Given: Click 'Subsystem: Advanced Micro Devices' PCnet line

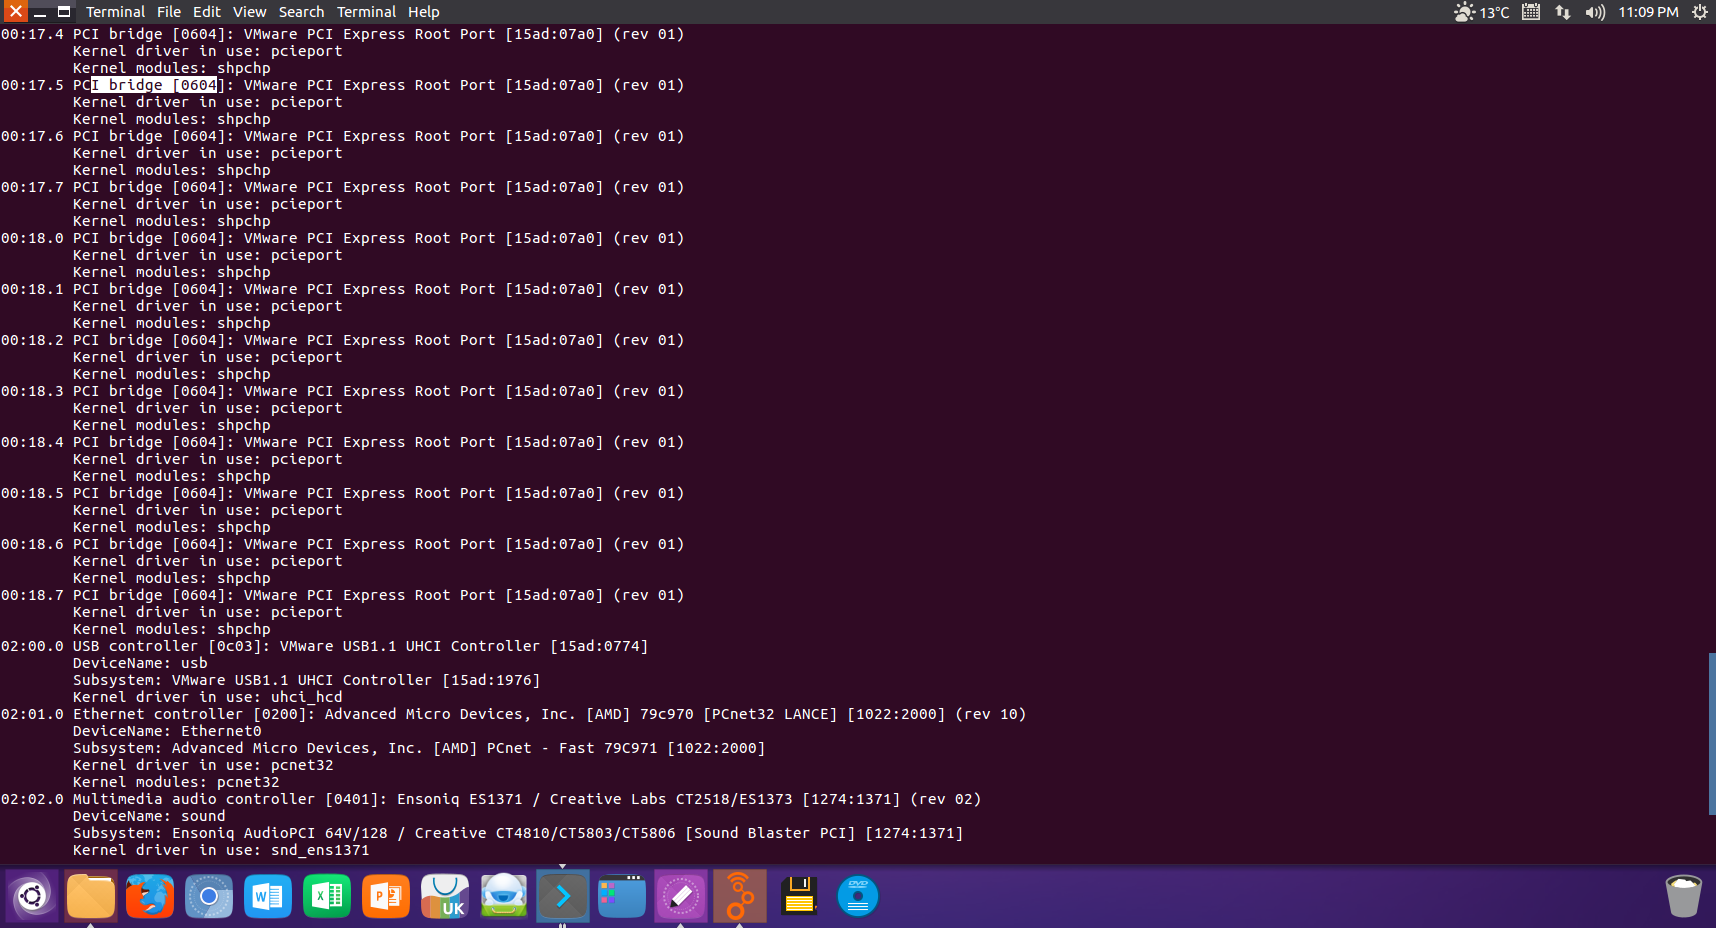Looking at the screenshot, I should pos(419,748).
